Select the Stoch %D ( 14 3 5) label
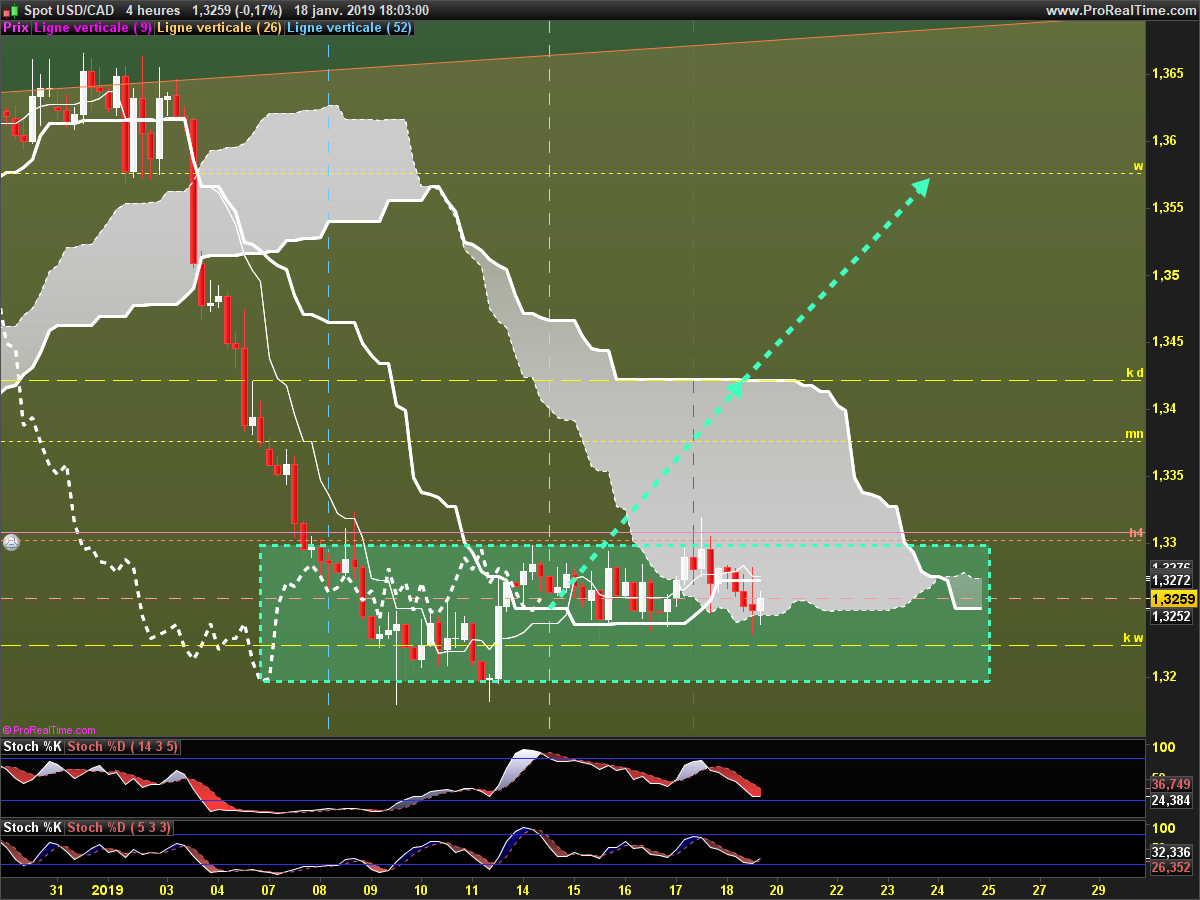This screenshot has width=1200, height=900. [123, 746]
